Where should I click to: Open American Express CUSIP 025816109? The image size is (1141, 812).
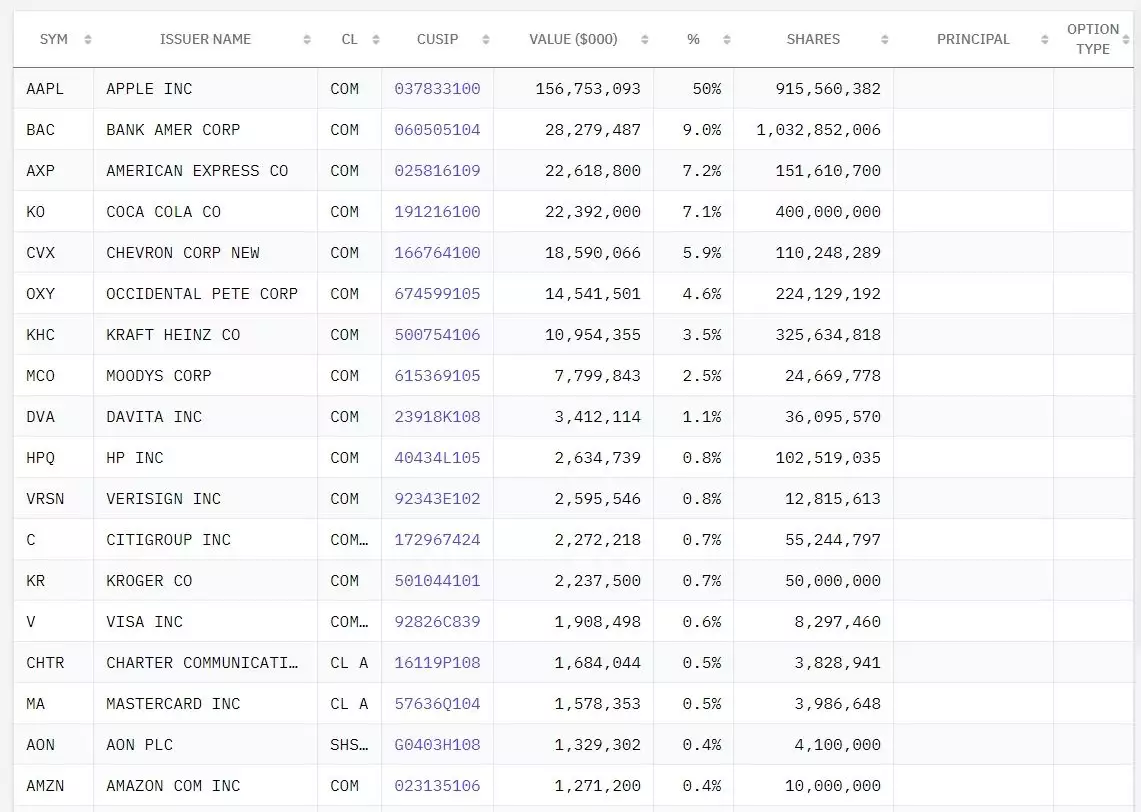[x=437, y=171]
